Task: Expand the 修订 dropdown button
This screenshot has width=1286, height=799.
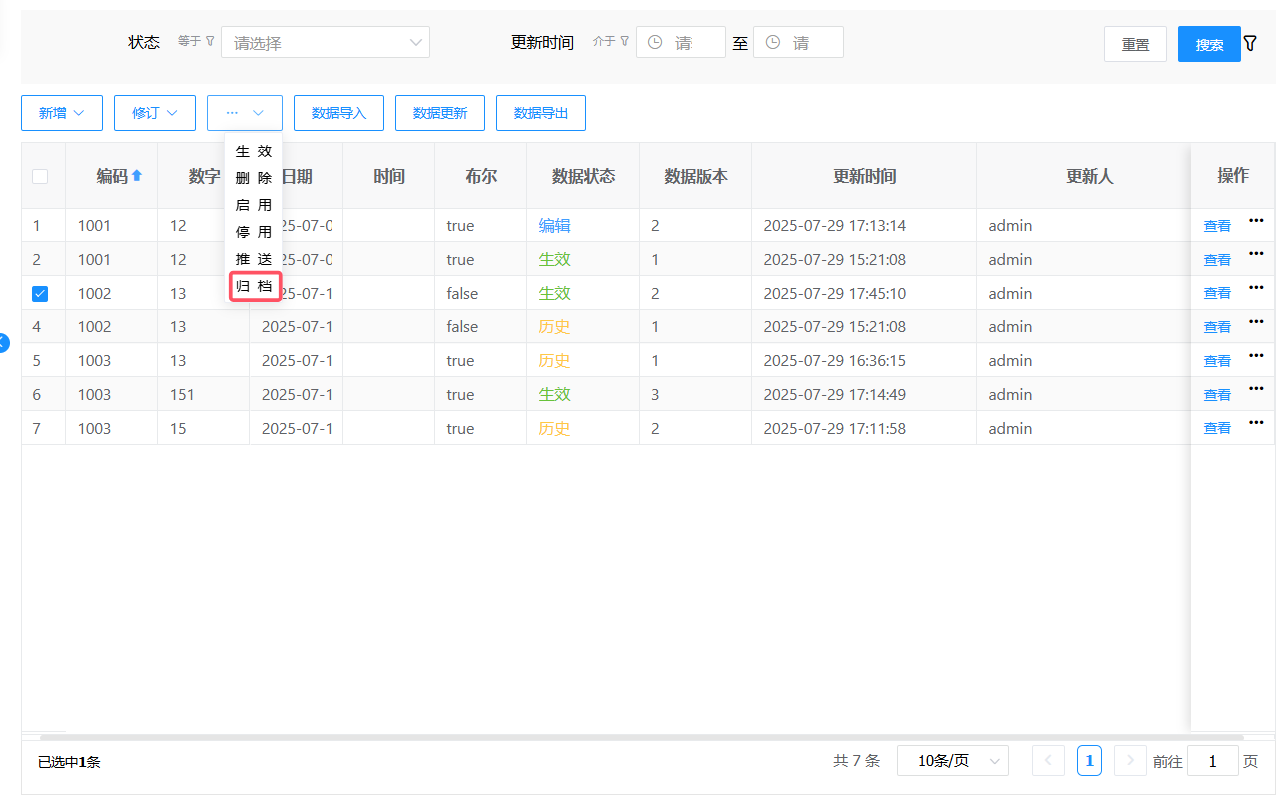Action: [x=155, y=113]
